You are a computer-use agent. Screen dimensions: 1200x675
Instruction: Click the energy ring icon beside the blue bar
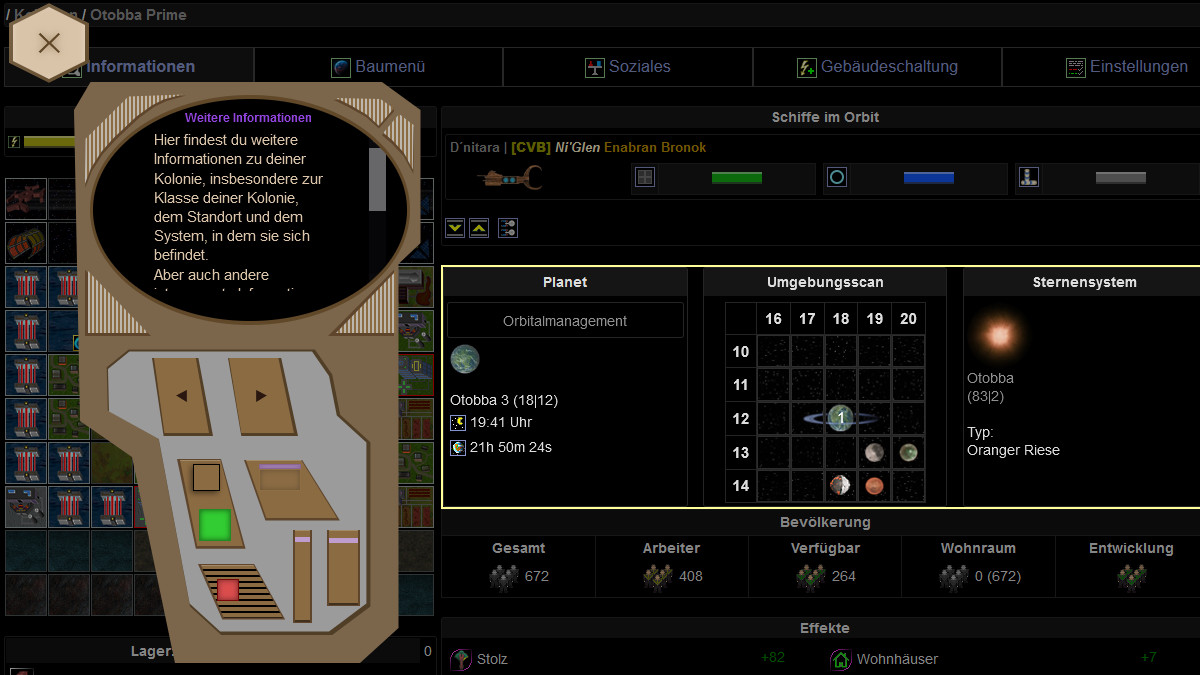837,177
